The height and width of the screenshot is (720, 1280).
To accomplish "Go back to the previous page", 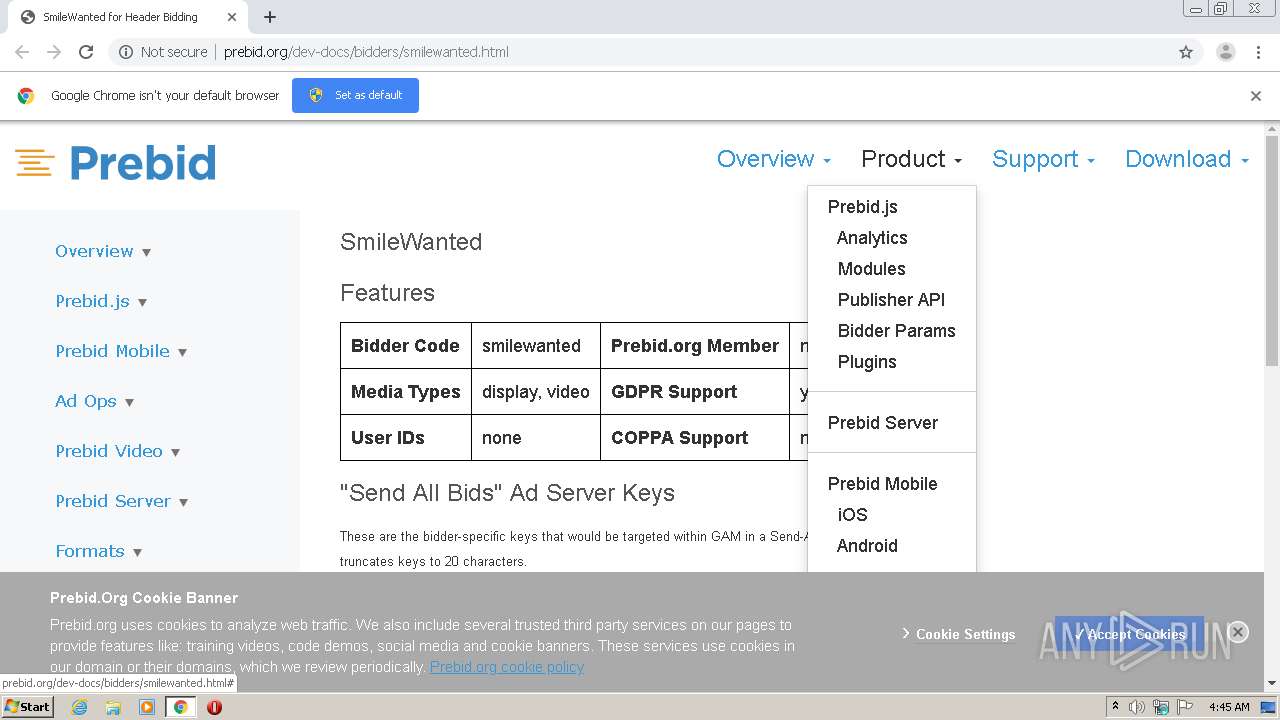I will (22, 52).
